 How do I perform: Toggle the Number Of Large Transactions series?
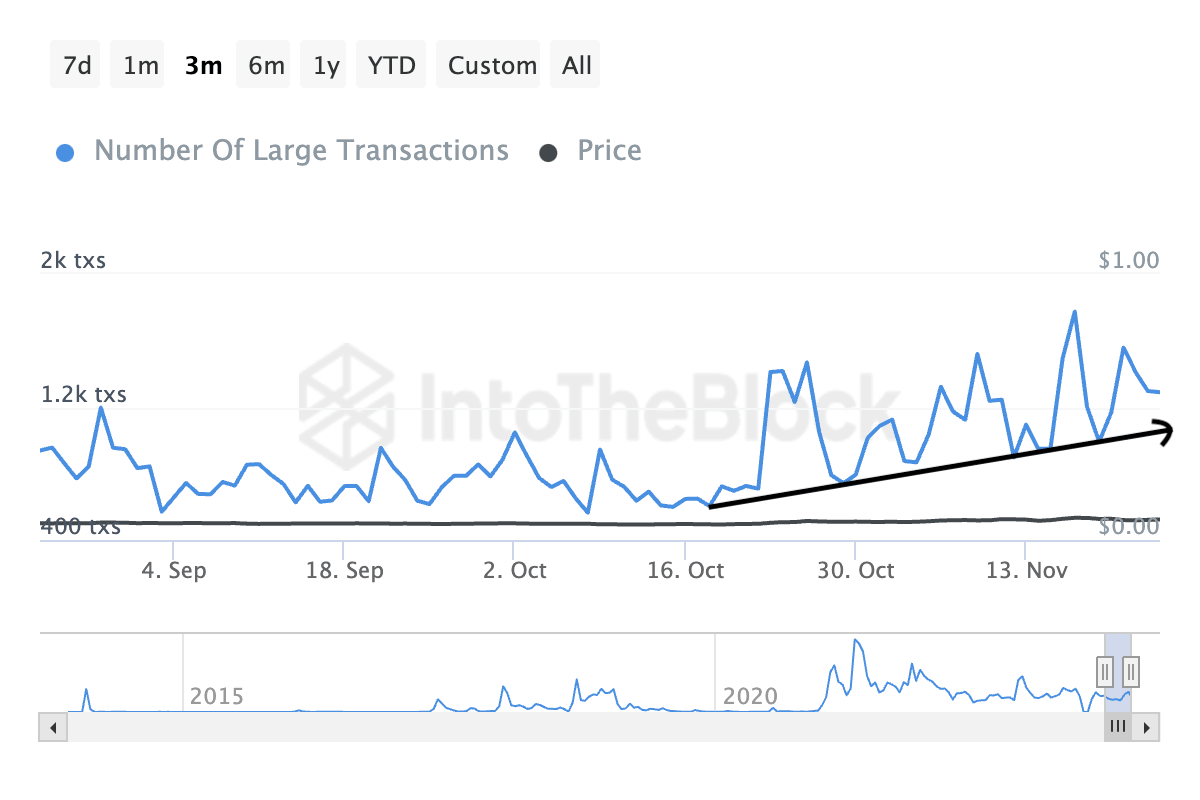tap(301, 151)
